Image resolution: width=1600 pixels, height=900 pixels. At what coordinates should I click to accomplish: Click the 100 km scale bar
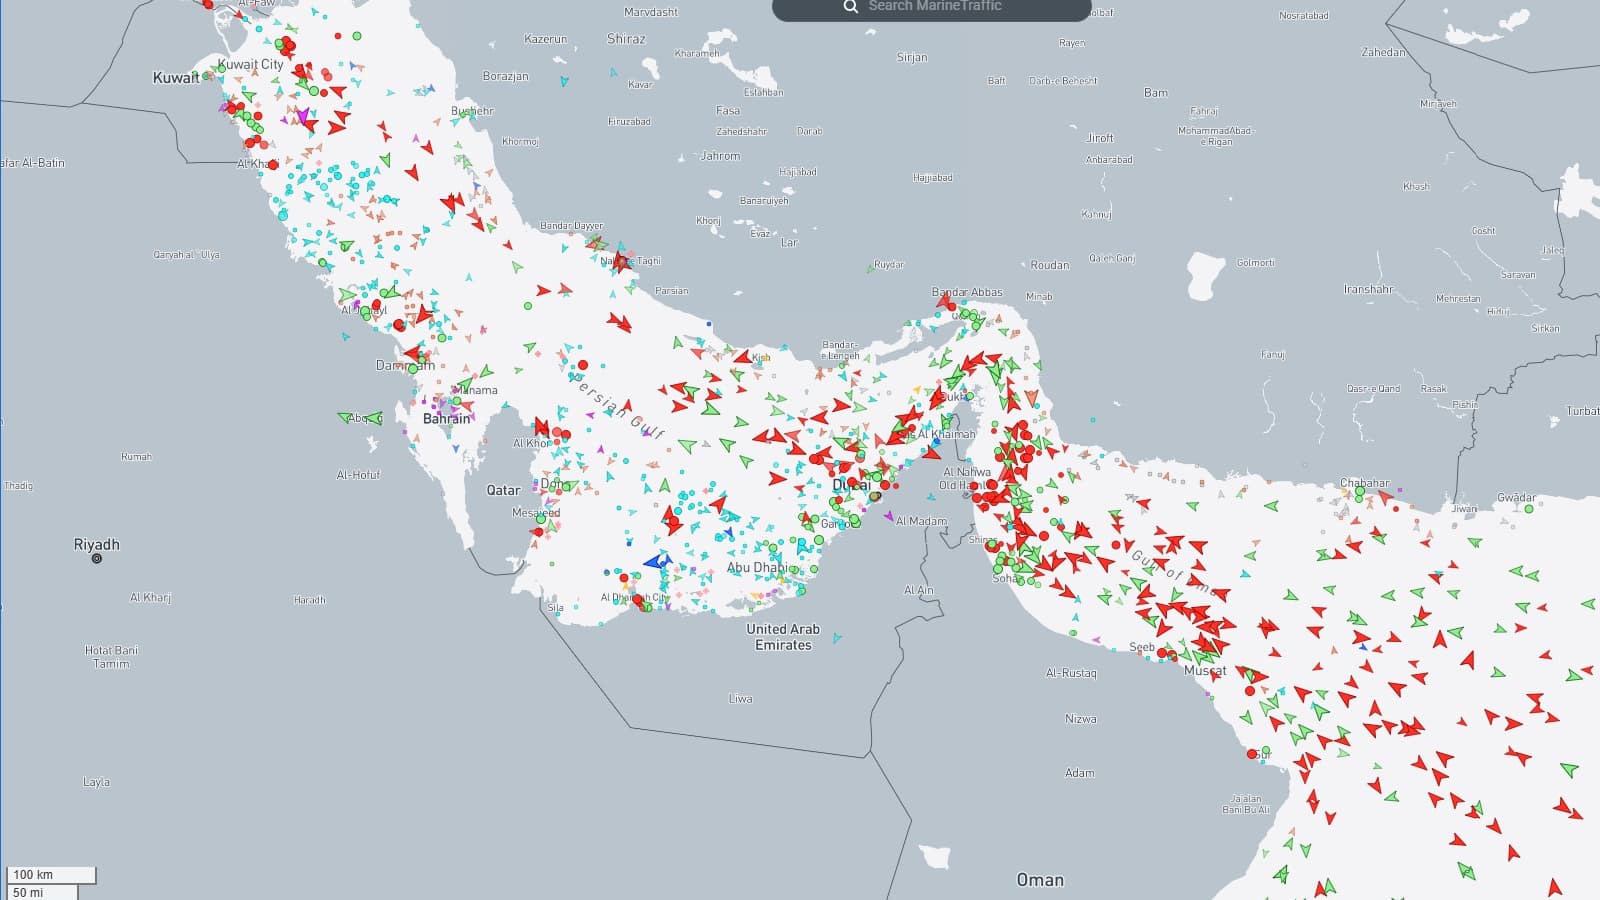click(x=50, y=875)
